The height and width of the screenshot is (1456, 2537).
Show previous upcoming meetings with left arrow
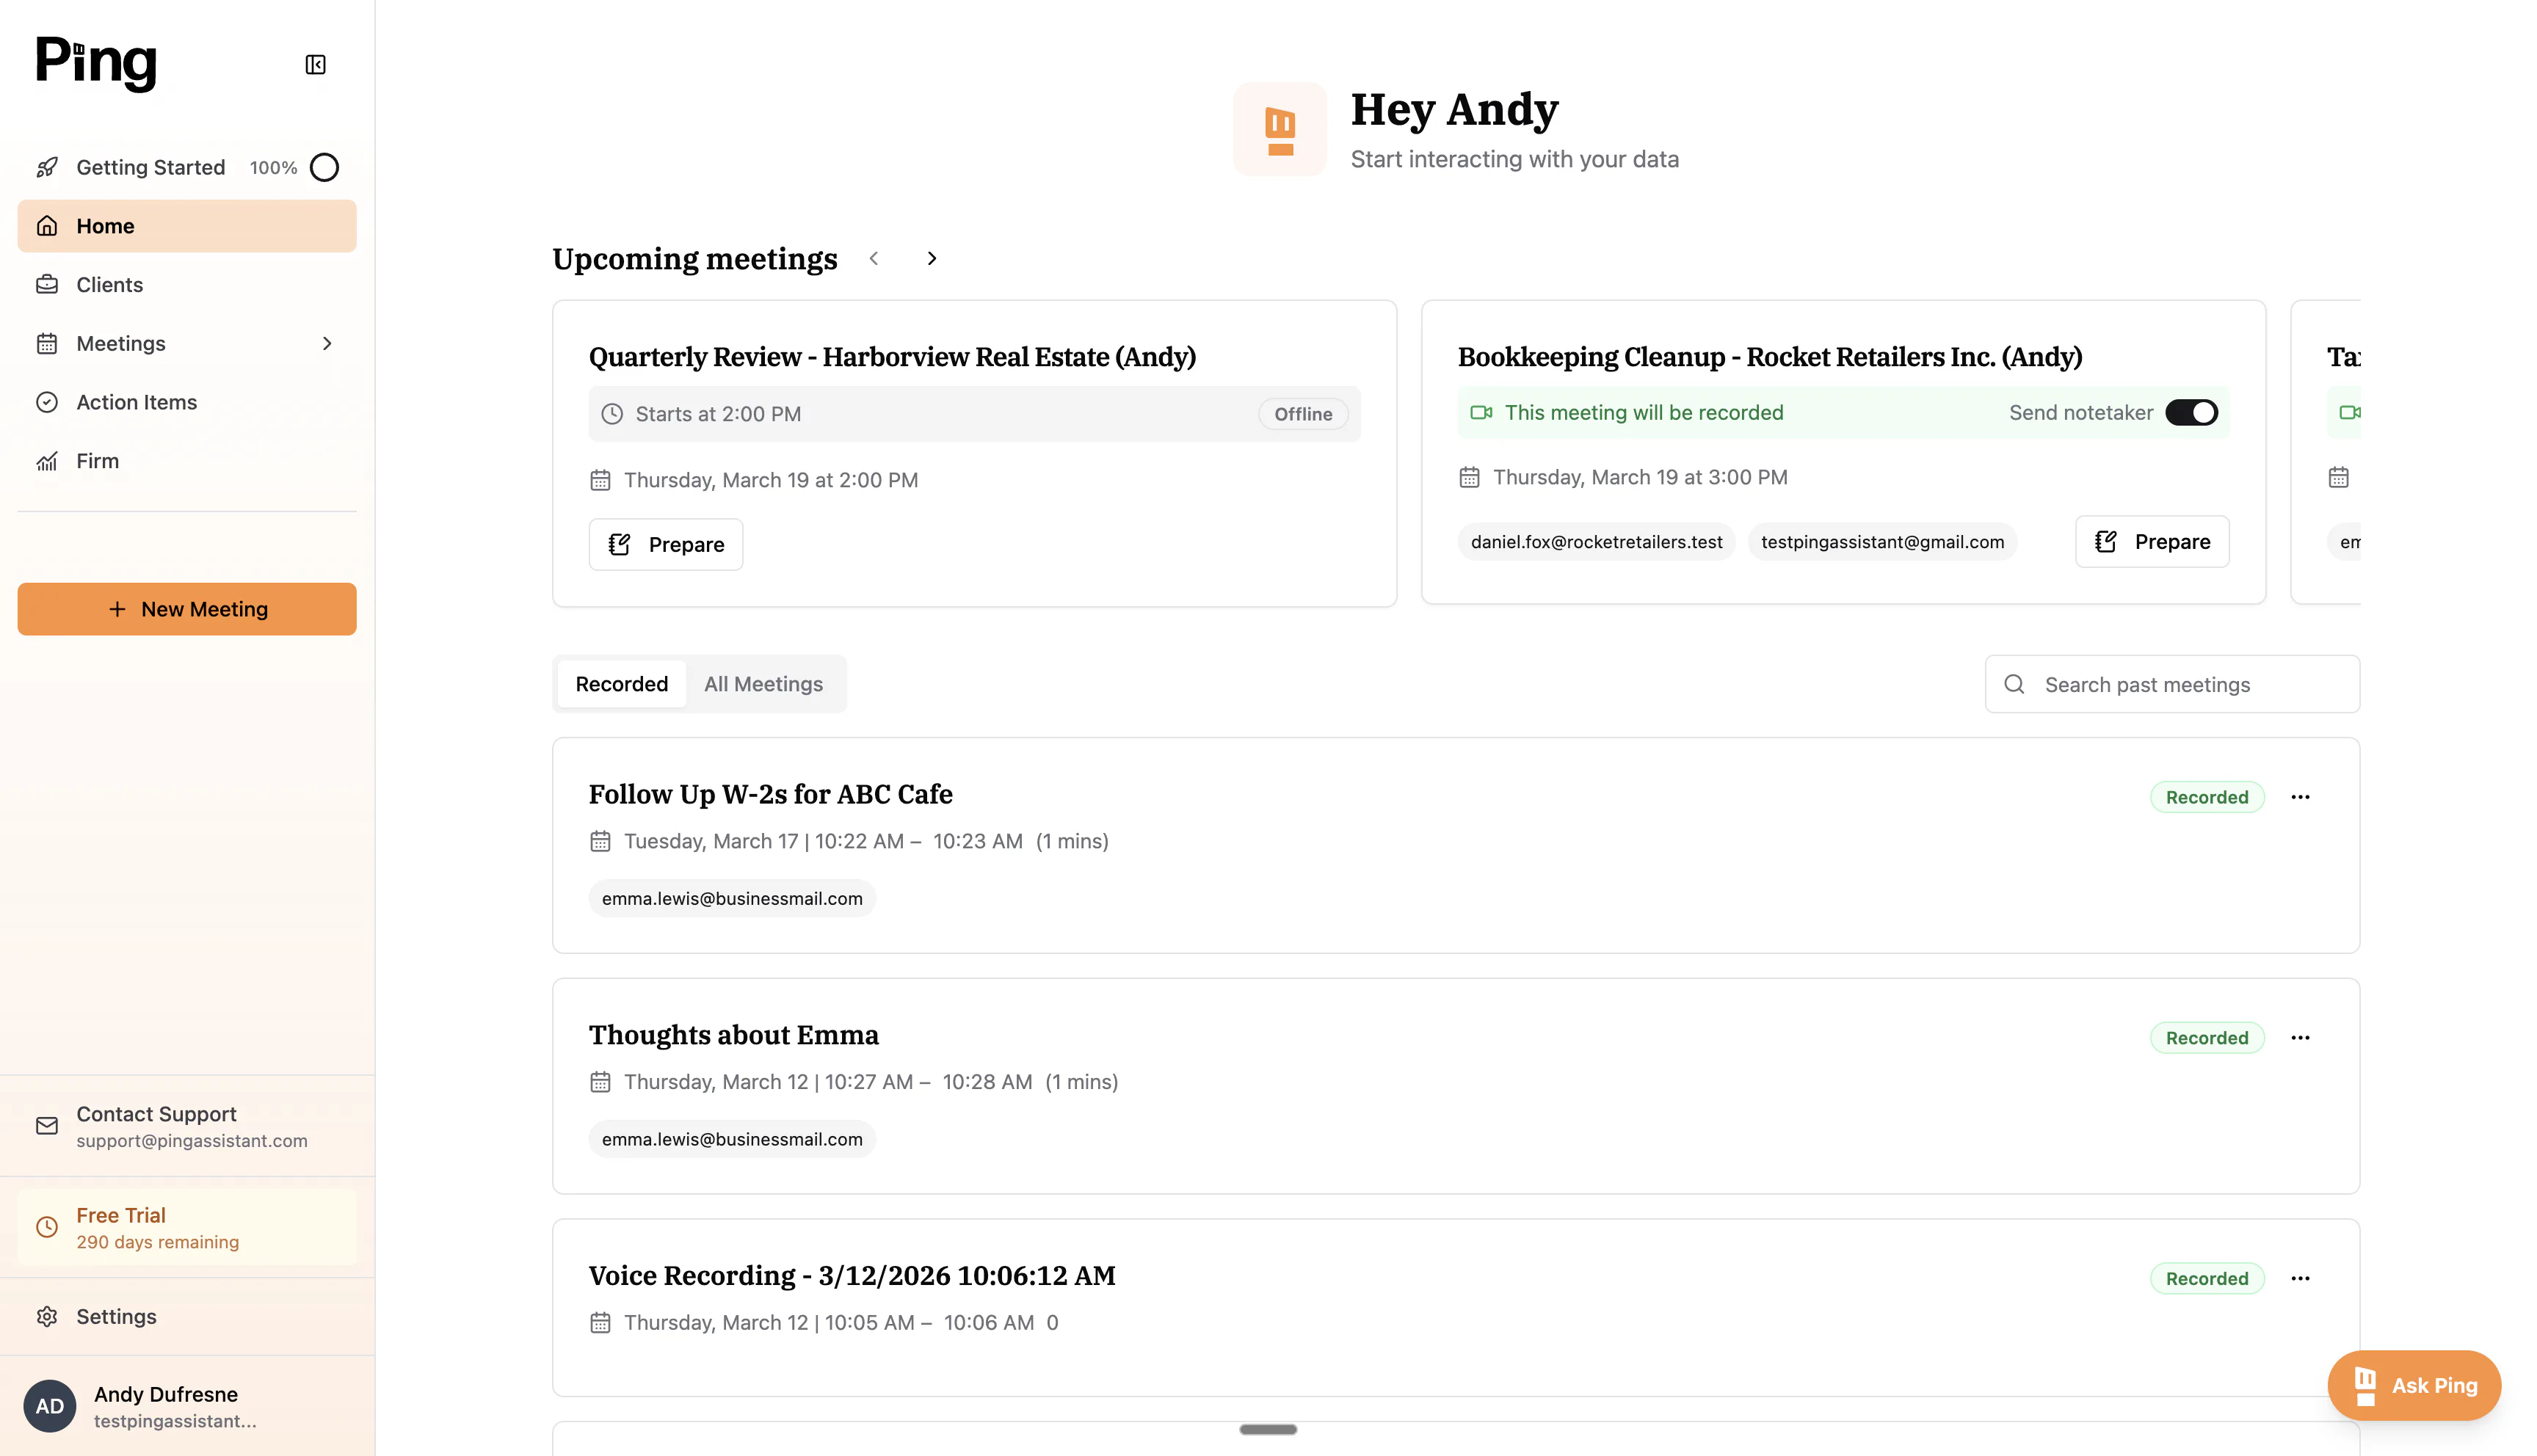pos(873,258)
